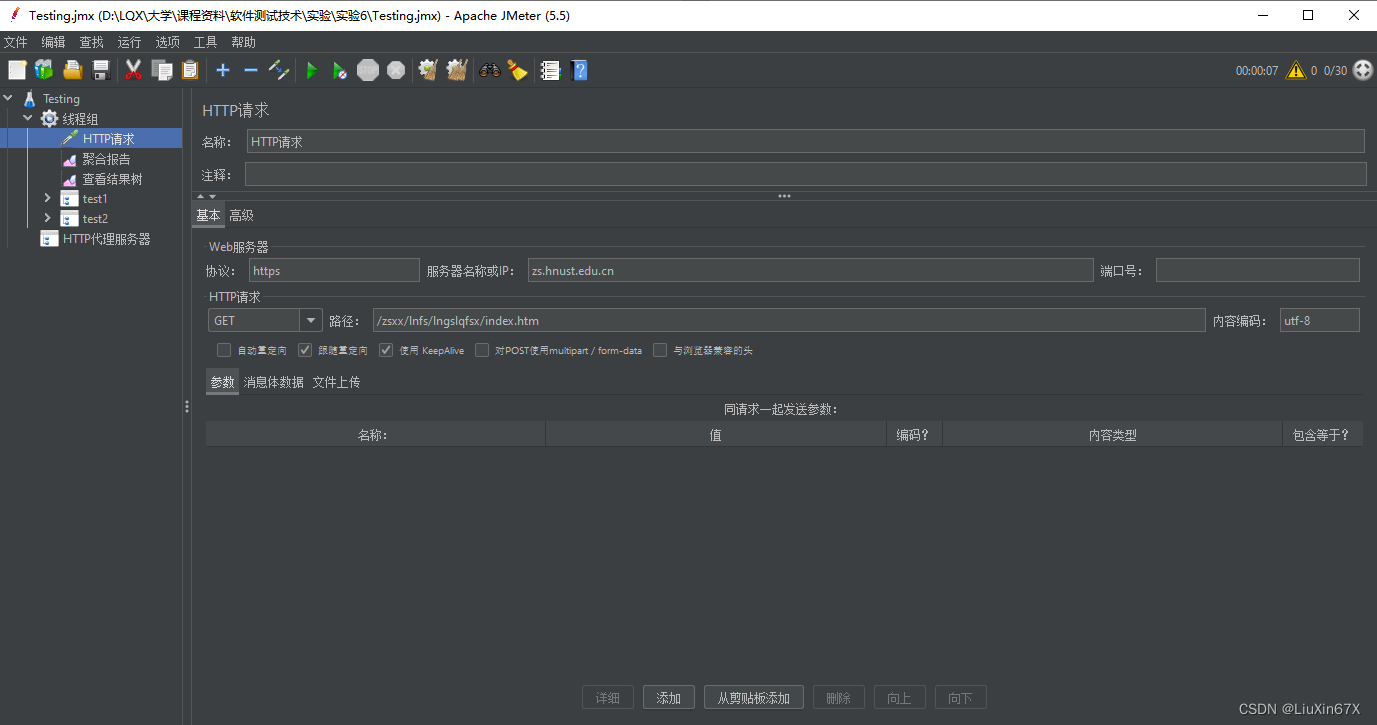Create a new test plan via New icon
Image resolution: width=1377 pixels, height=725 pixels.
click(17, 70)
